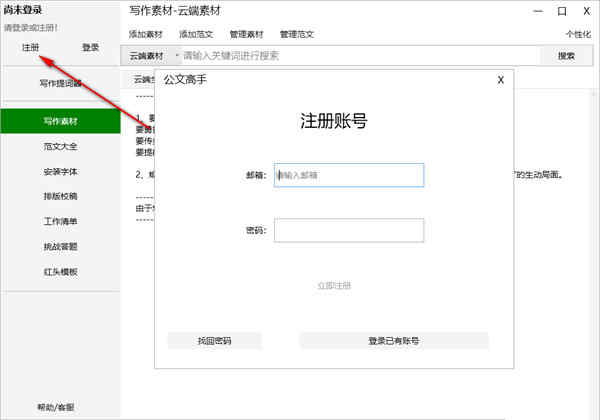Click 注册 link in the sidebar
Viewport: 600px width, 420px height.
(31, 47)
